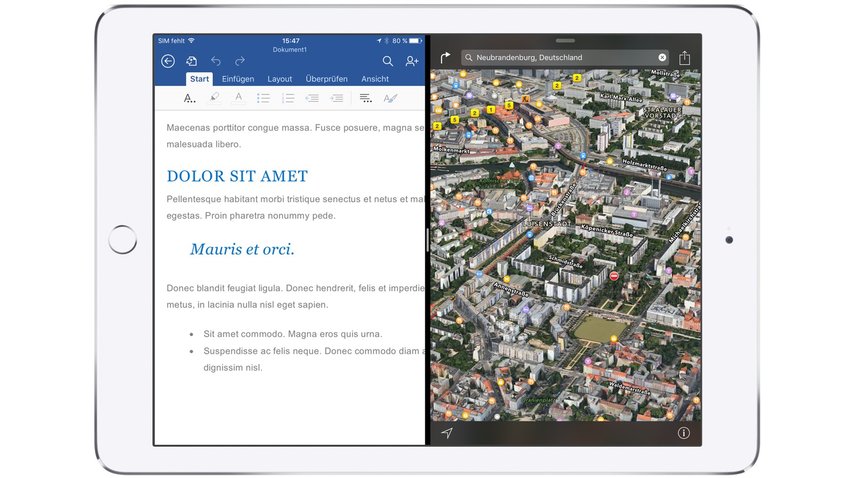This screenshot has width=850, height=478.
Task: Tap the Köpenicker Straße map label
Action: pos(607,230)
